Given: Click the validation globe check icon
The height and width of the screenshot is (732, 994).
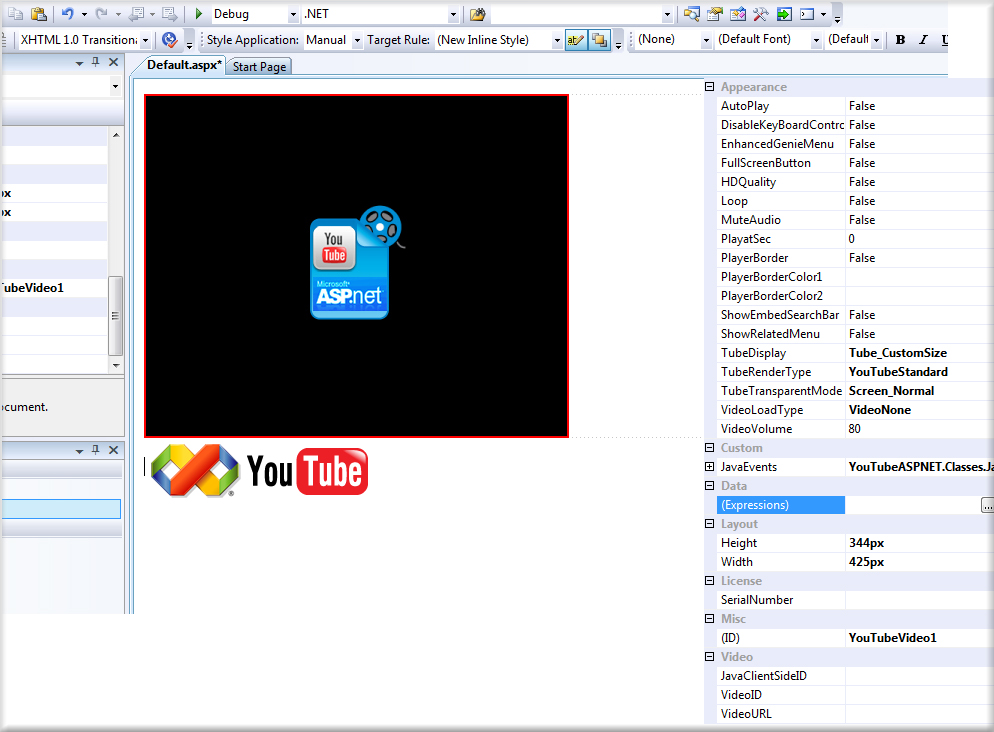Looking at the screenshot, I should (x=169, y=40).
